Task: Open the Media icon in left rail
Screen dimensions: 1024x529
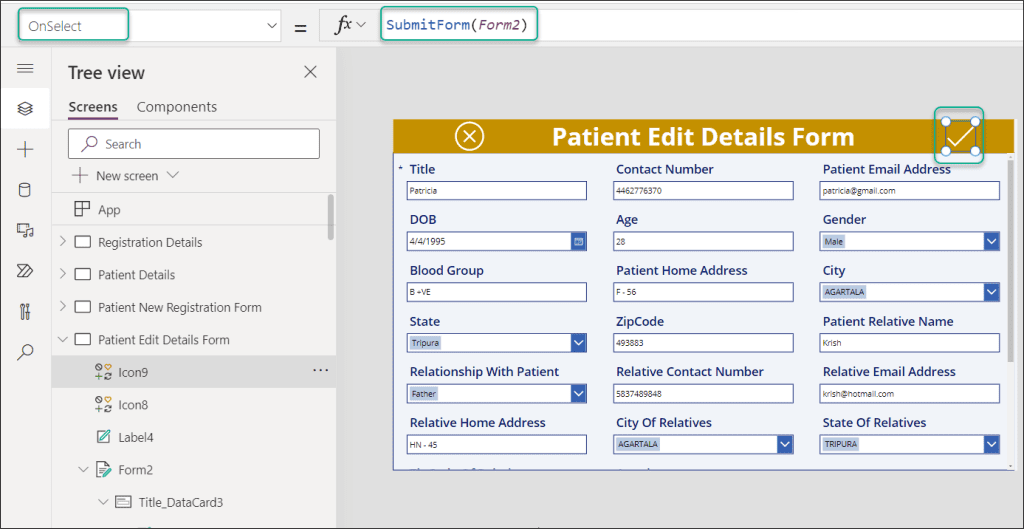Action: [25, 231]
